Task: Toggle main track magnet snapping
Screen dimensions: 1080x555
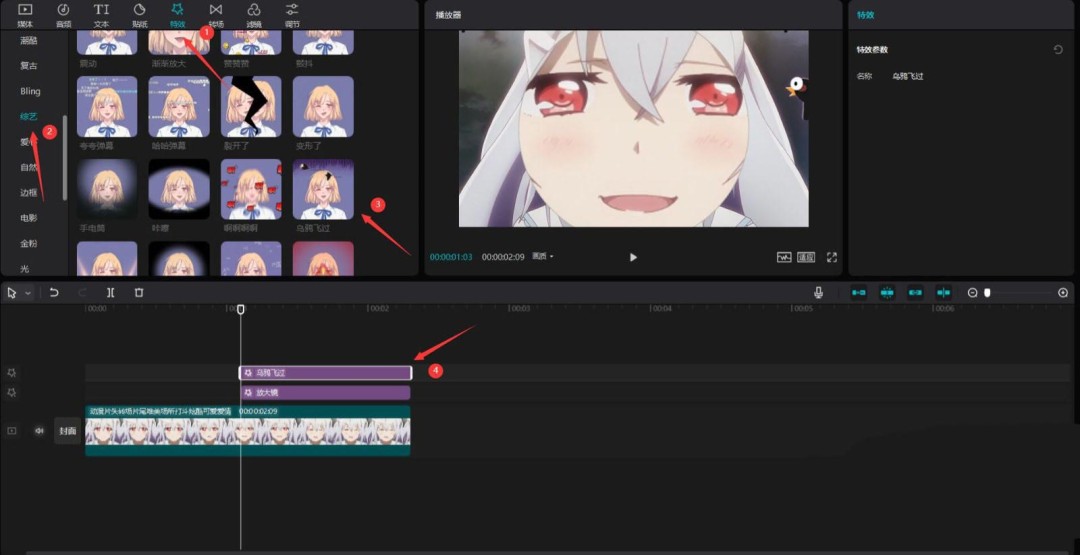Action: (x=859, y=293)
